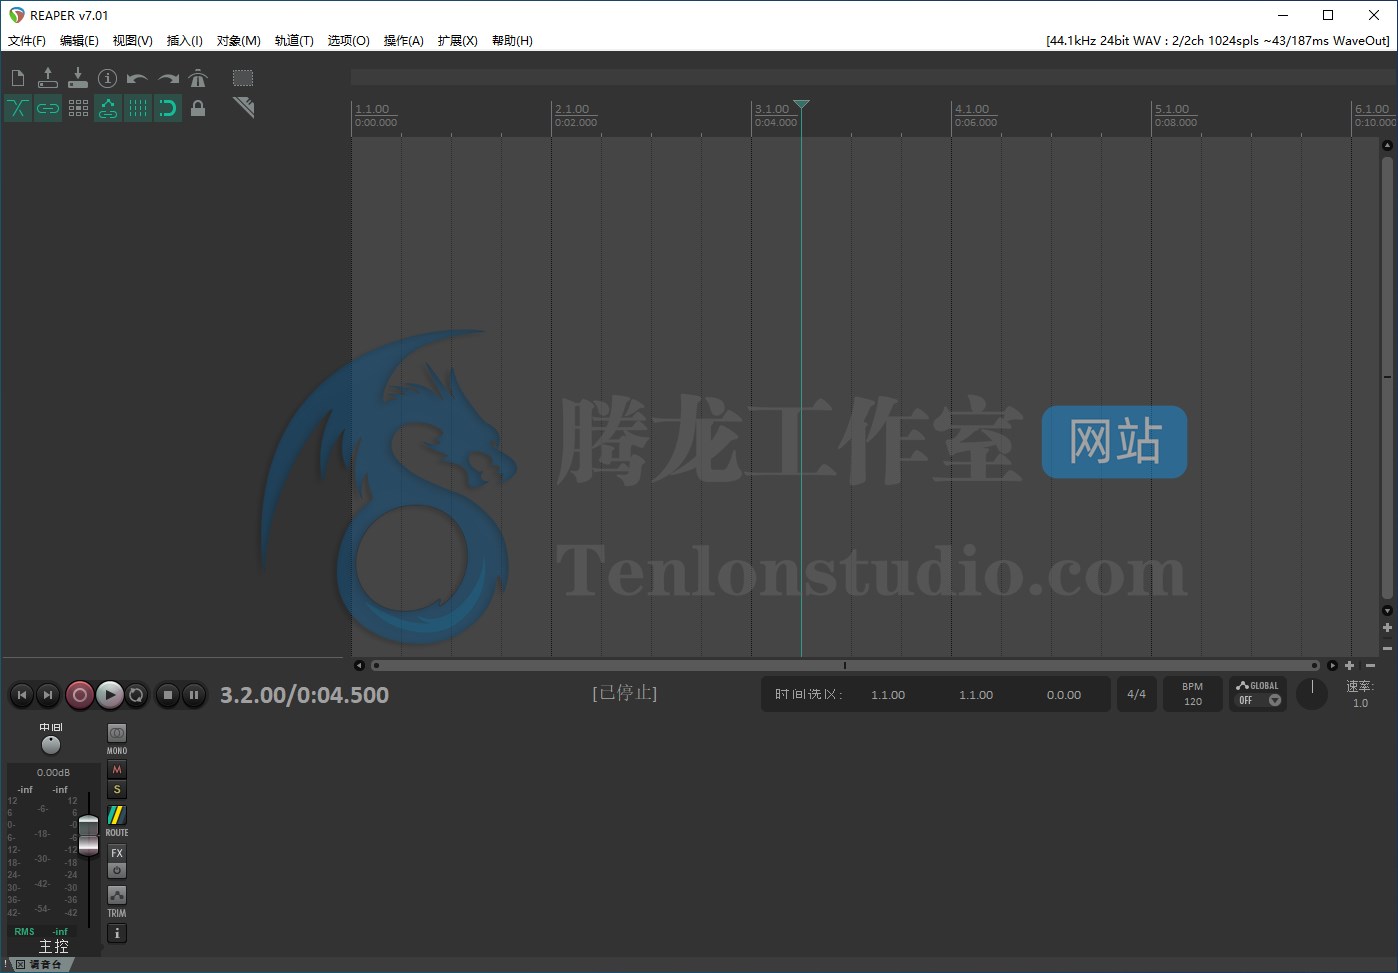
Task: Click horizontal scrollbar right arrow
Action: click(x=1332, y=665)
